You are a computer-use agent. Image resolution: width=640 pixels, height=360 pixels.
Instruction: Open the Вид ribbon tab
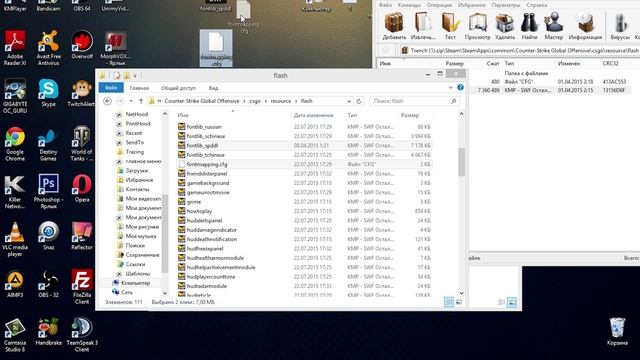click(213, 88)
